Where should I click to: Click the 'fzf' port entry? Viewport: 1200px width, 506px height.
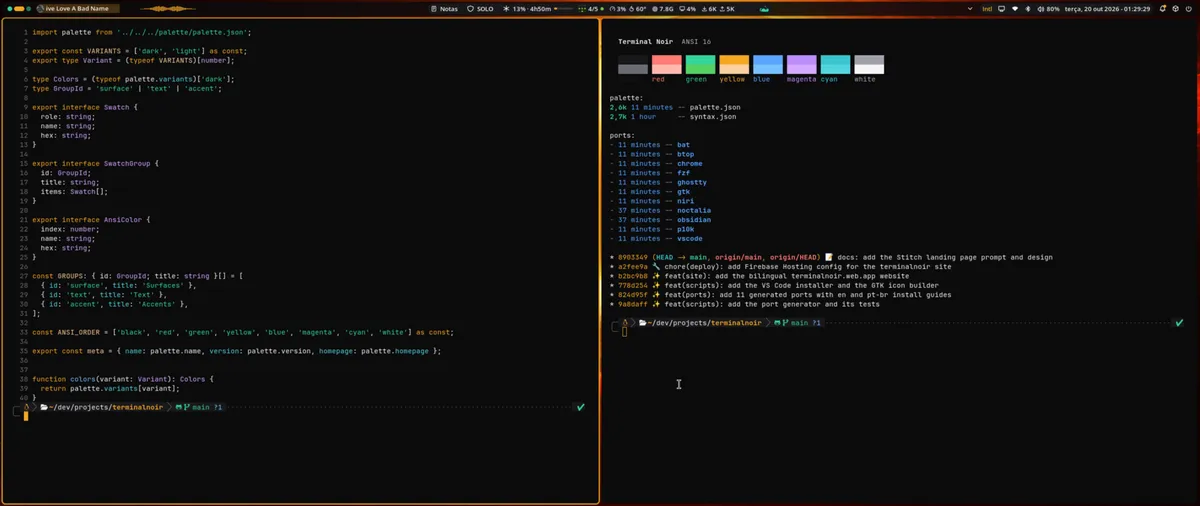point(683,173)
